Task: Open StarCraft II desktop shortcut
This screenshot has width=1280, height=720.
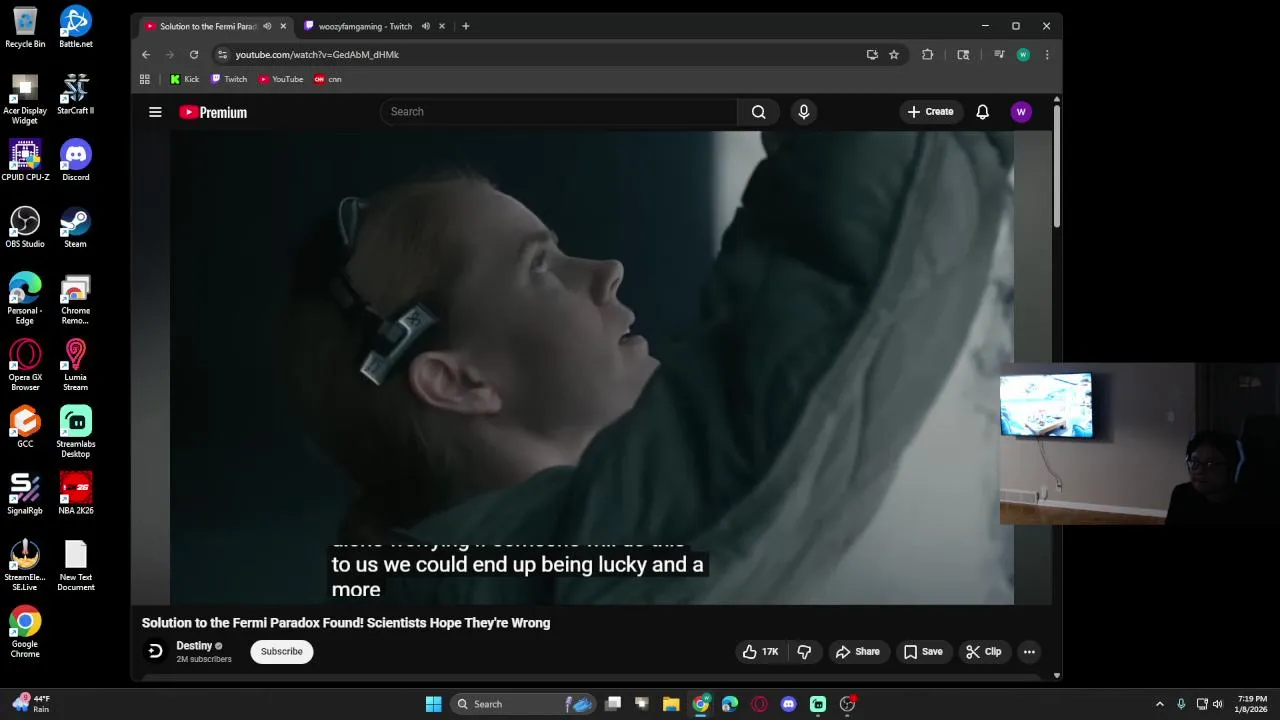Action: coord(75,93)
